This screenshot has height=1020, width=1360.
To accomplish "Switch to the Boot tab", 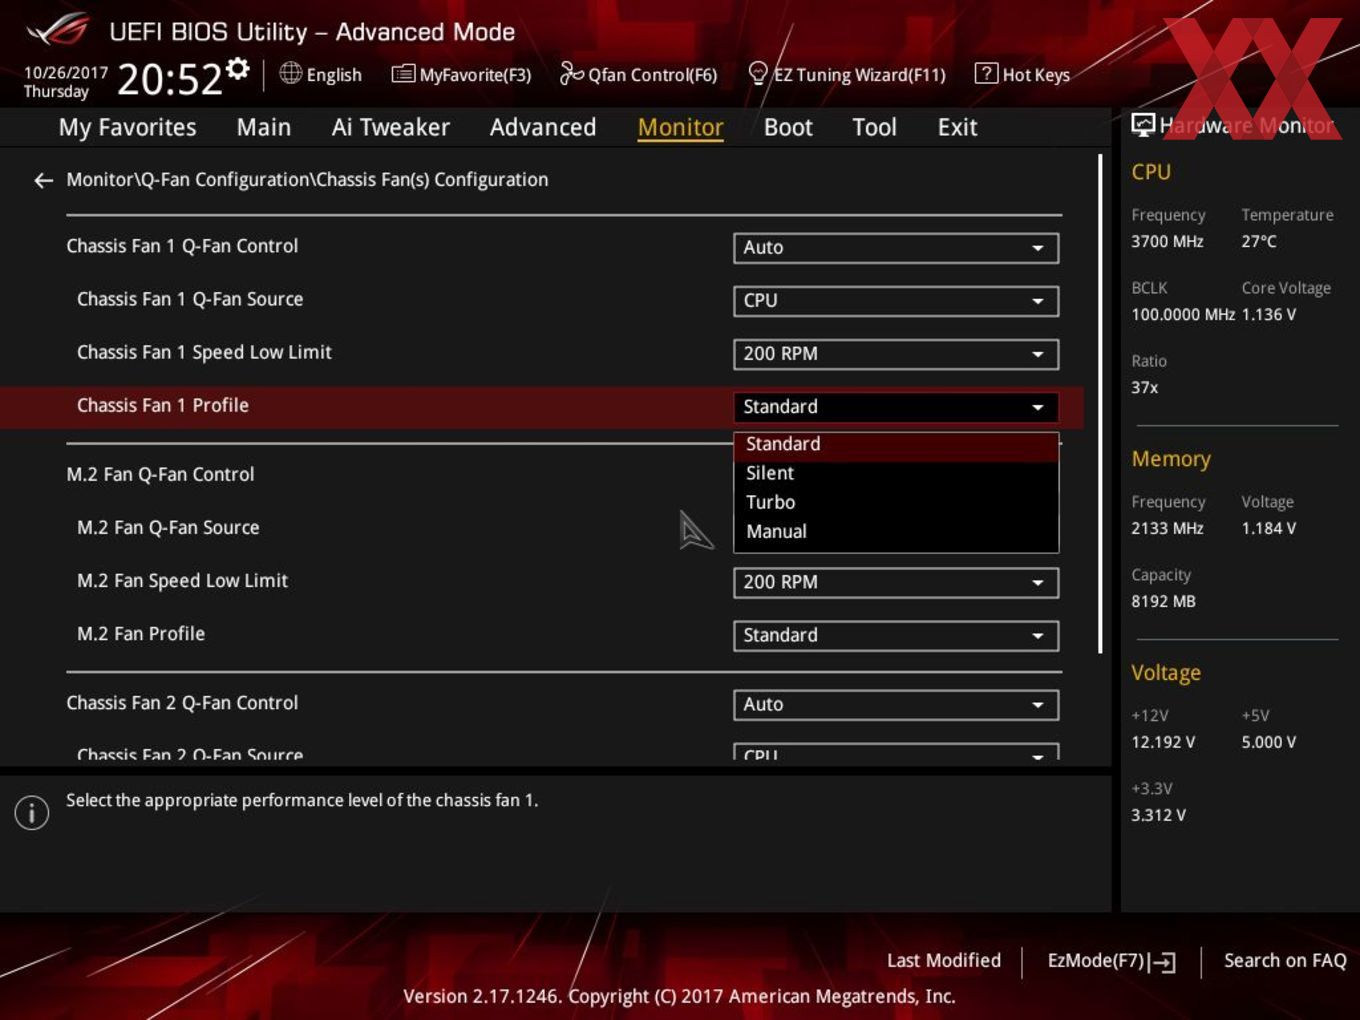I will [788, 127].
